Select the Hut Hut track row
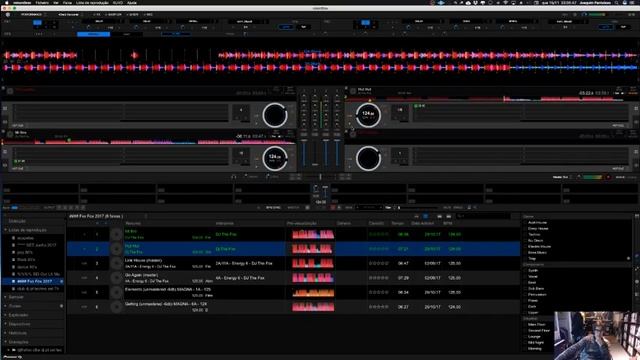The width and height of the screenshot is (640, 360). [293, 249]
